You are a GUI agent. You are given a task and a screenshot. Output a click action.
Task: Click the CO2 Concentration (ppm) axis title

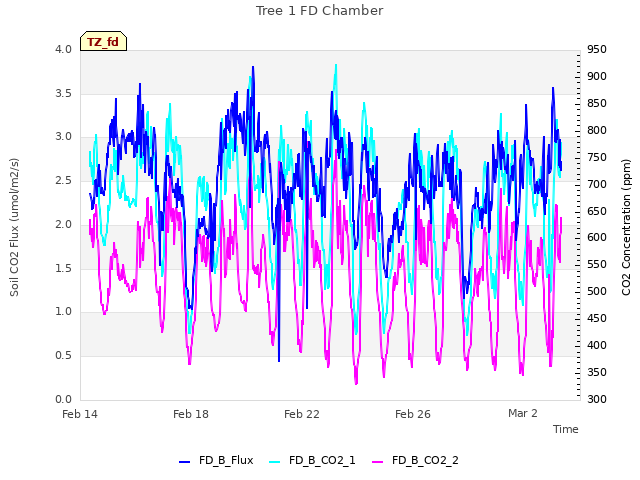point(626,227)
